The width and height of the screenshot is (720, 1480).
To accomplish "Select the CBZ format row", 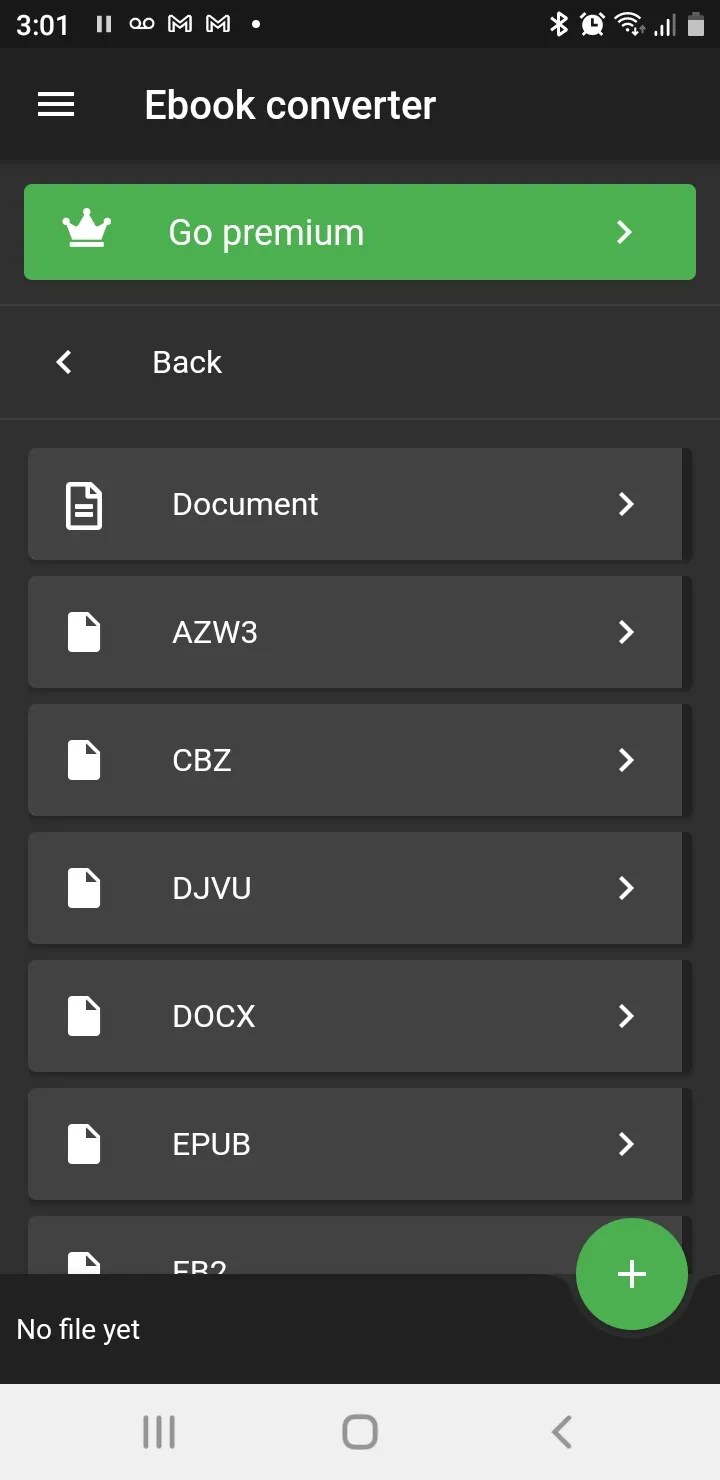I will click(x=355, y=760).
